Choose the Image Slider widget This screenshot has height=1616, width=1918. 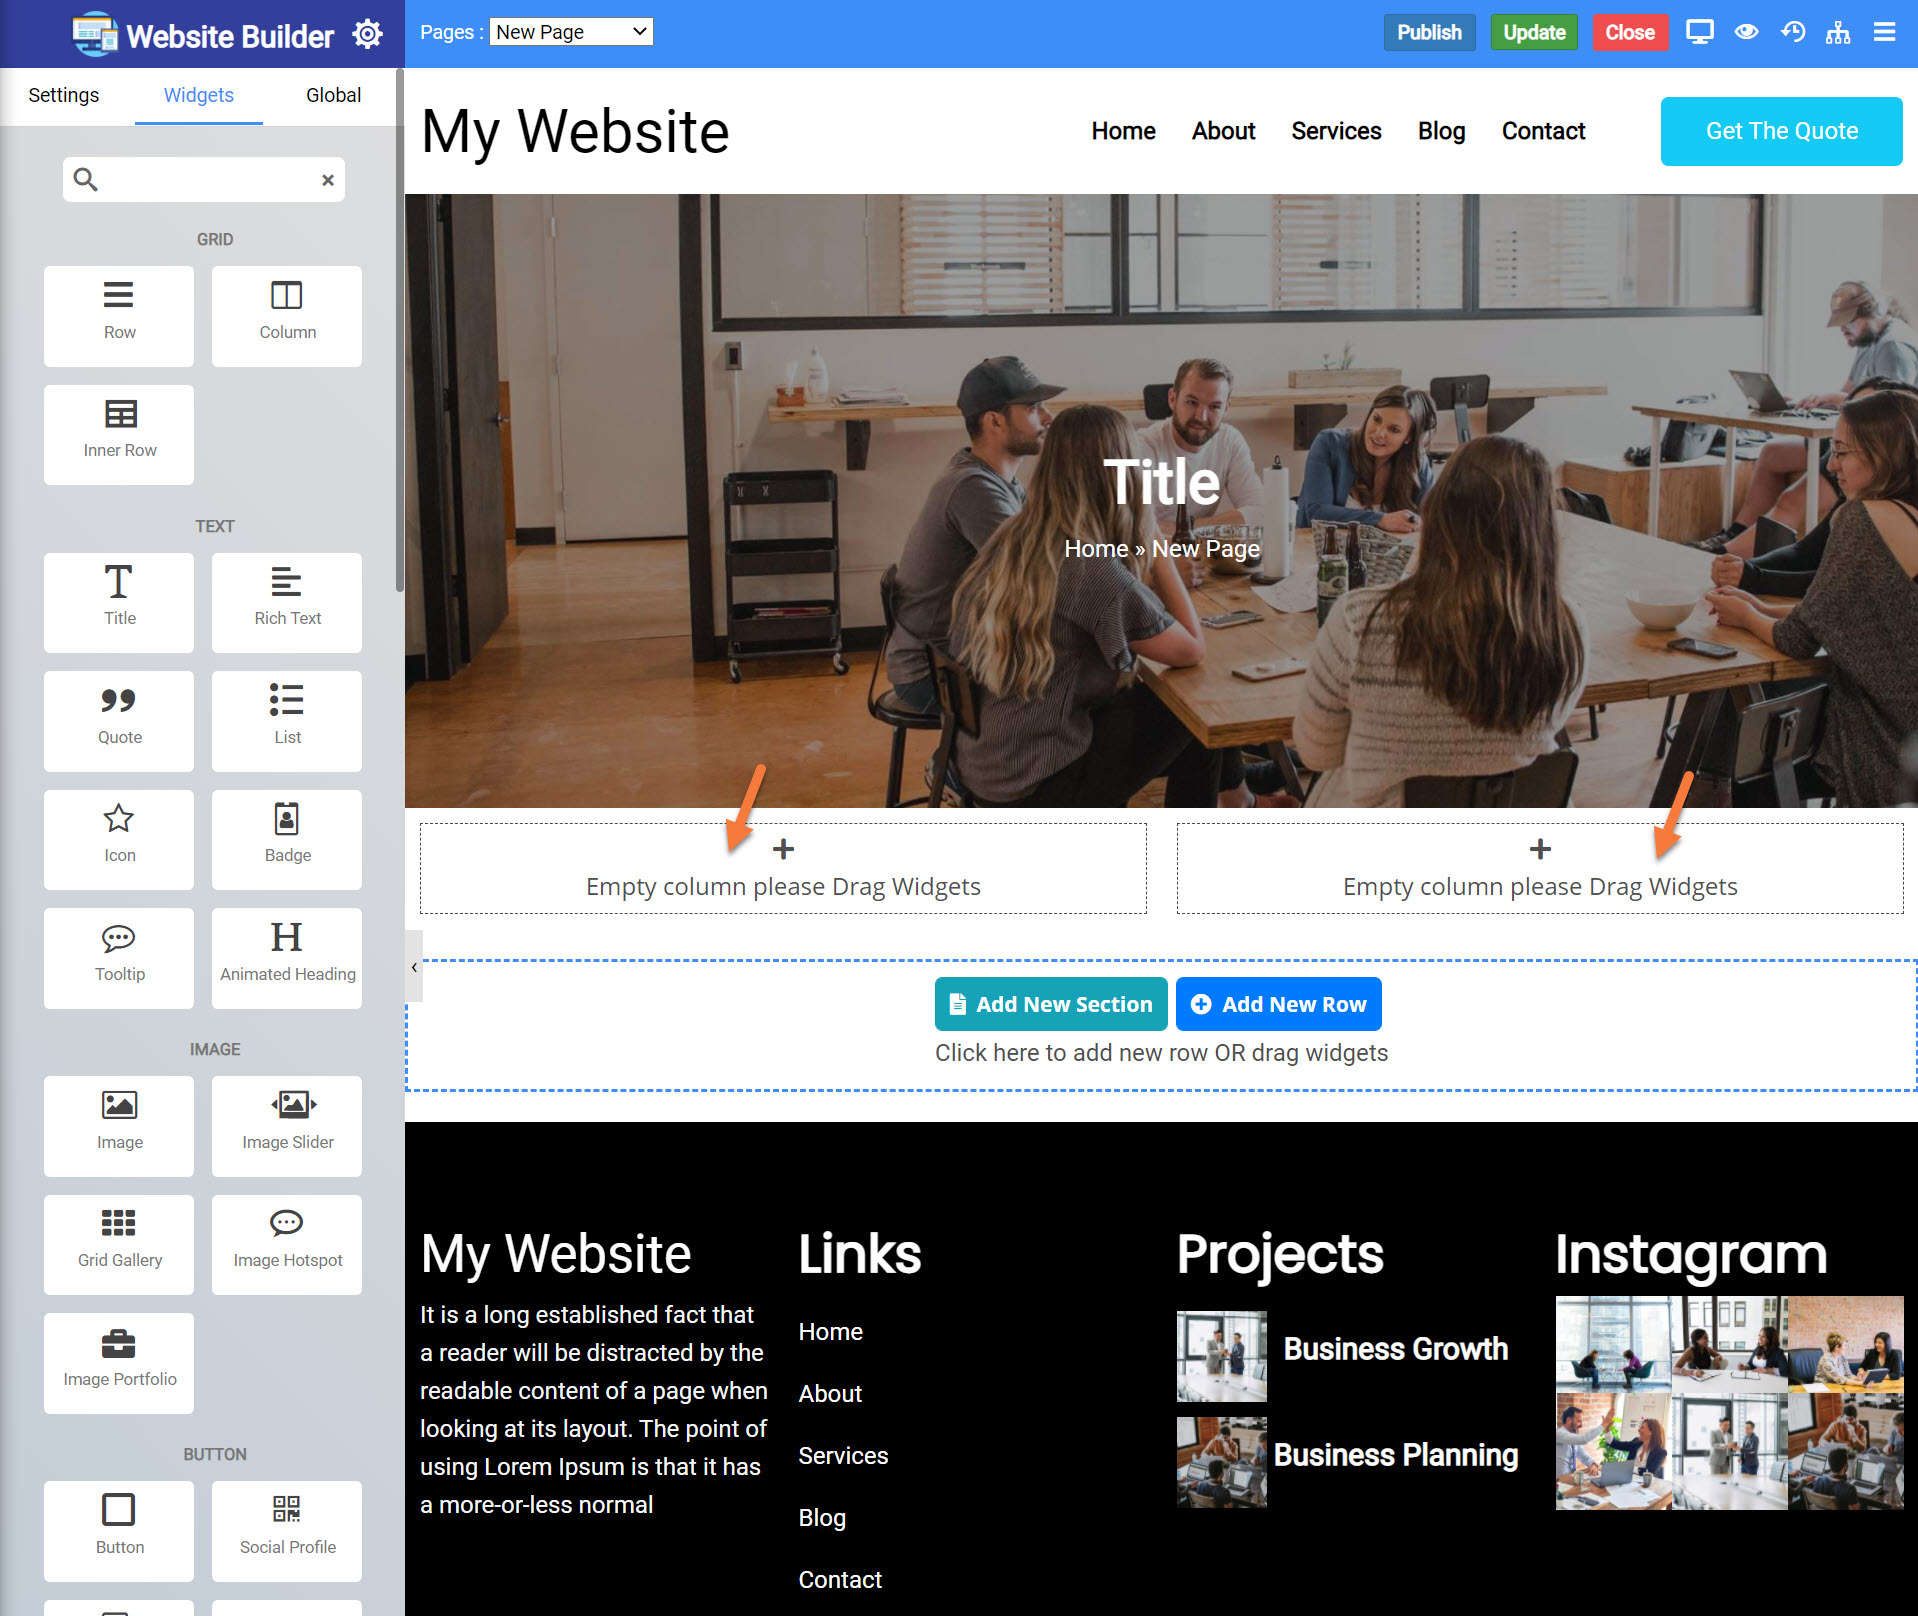coord(287,1126)
